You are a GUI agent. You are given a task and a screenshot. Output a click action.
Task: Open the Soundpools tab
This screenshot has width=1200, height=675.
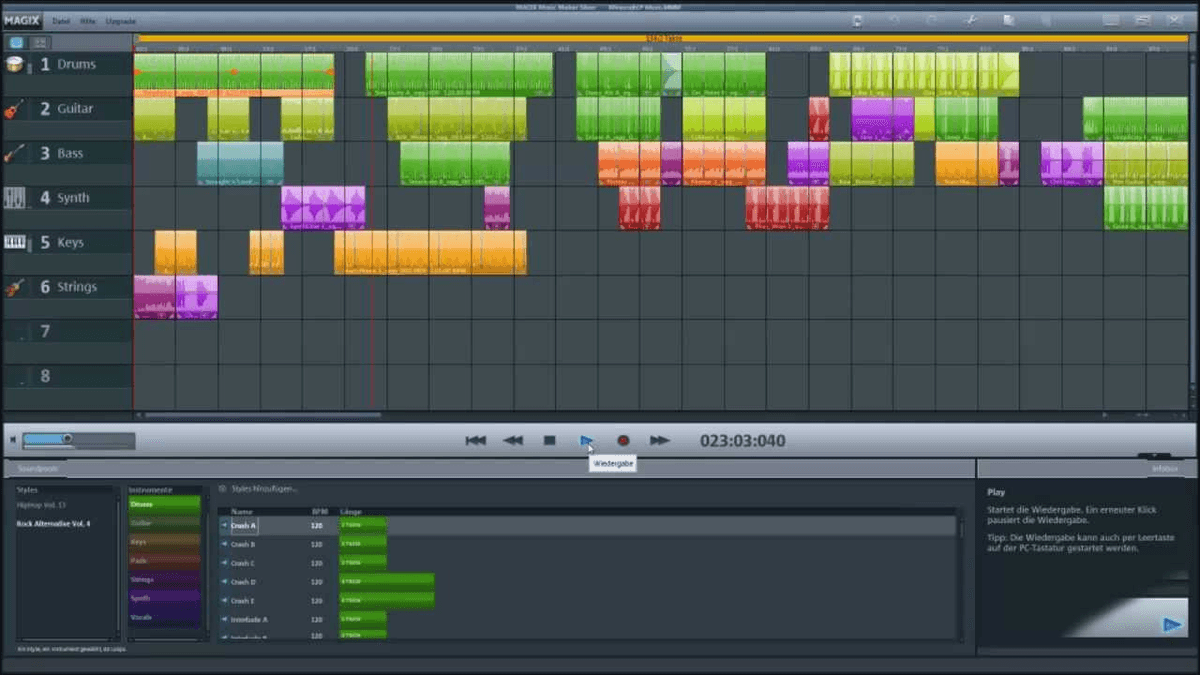(36, 468)
